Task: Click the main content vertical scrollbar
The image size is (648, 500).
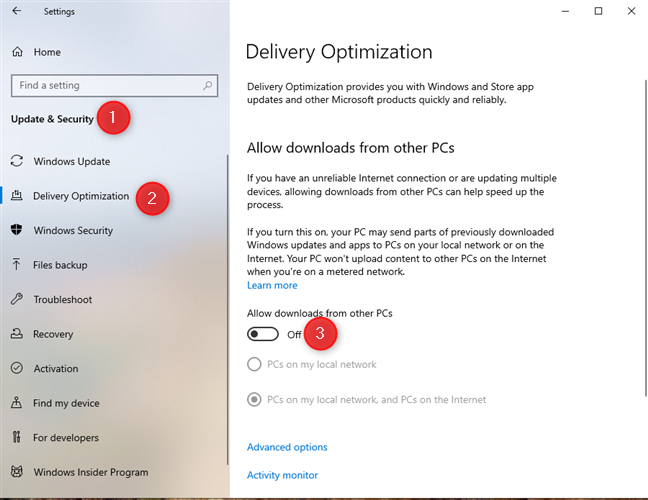Action: (x=646, y=238)
